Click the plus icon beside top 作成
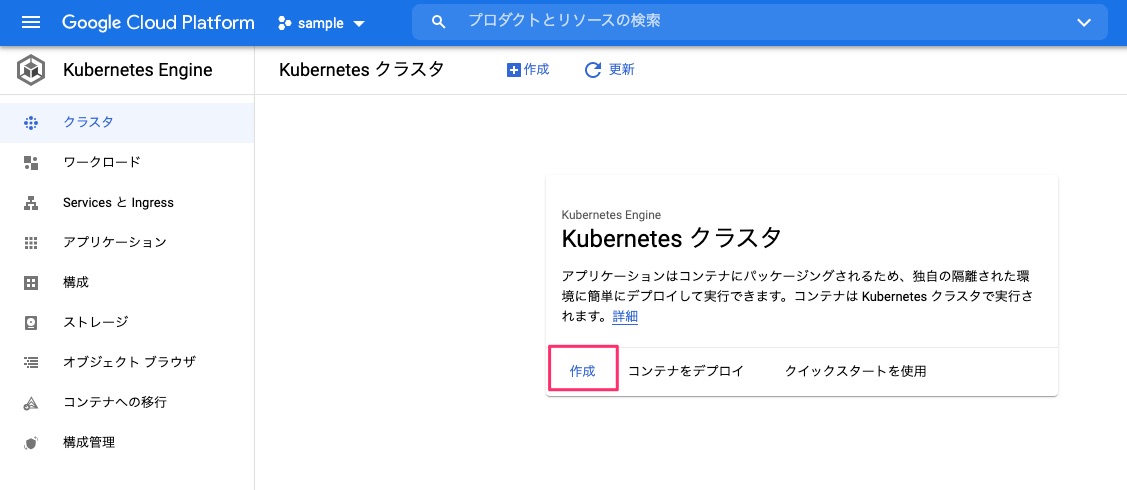Viewport: 1127px width, 490px height. coord(513,70)
